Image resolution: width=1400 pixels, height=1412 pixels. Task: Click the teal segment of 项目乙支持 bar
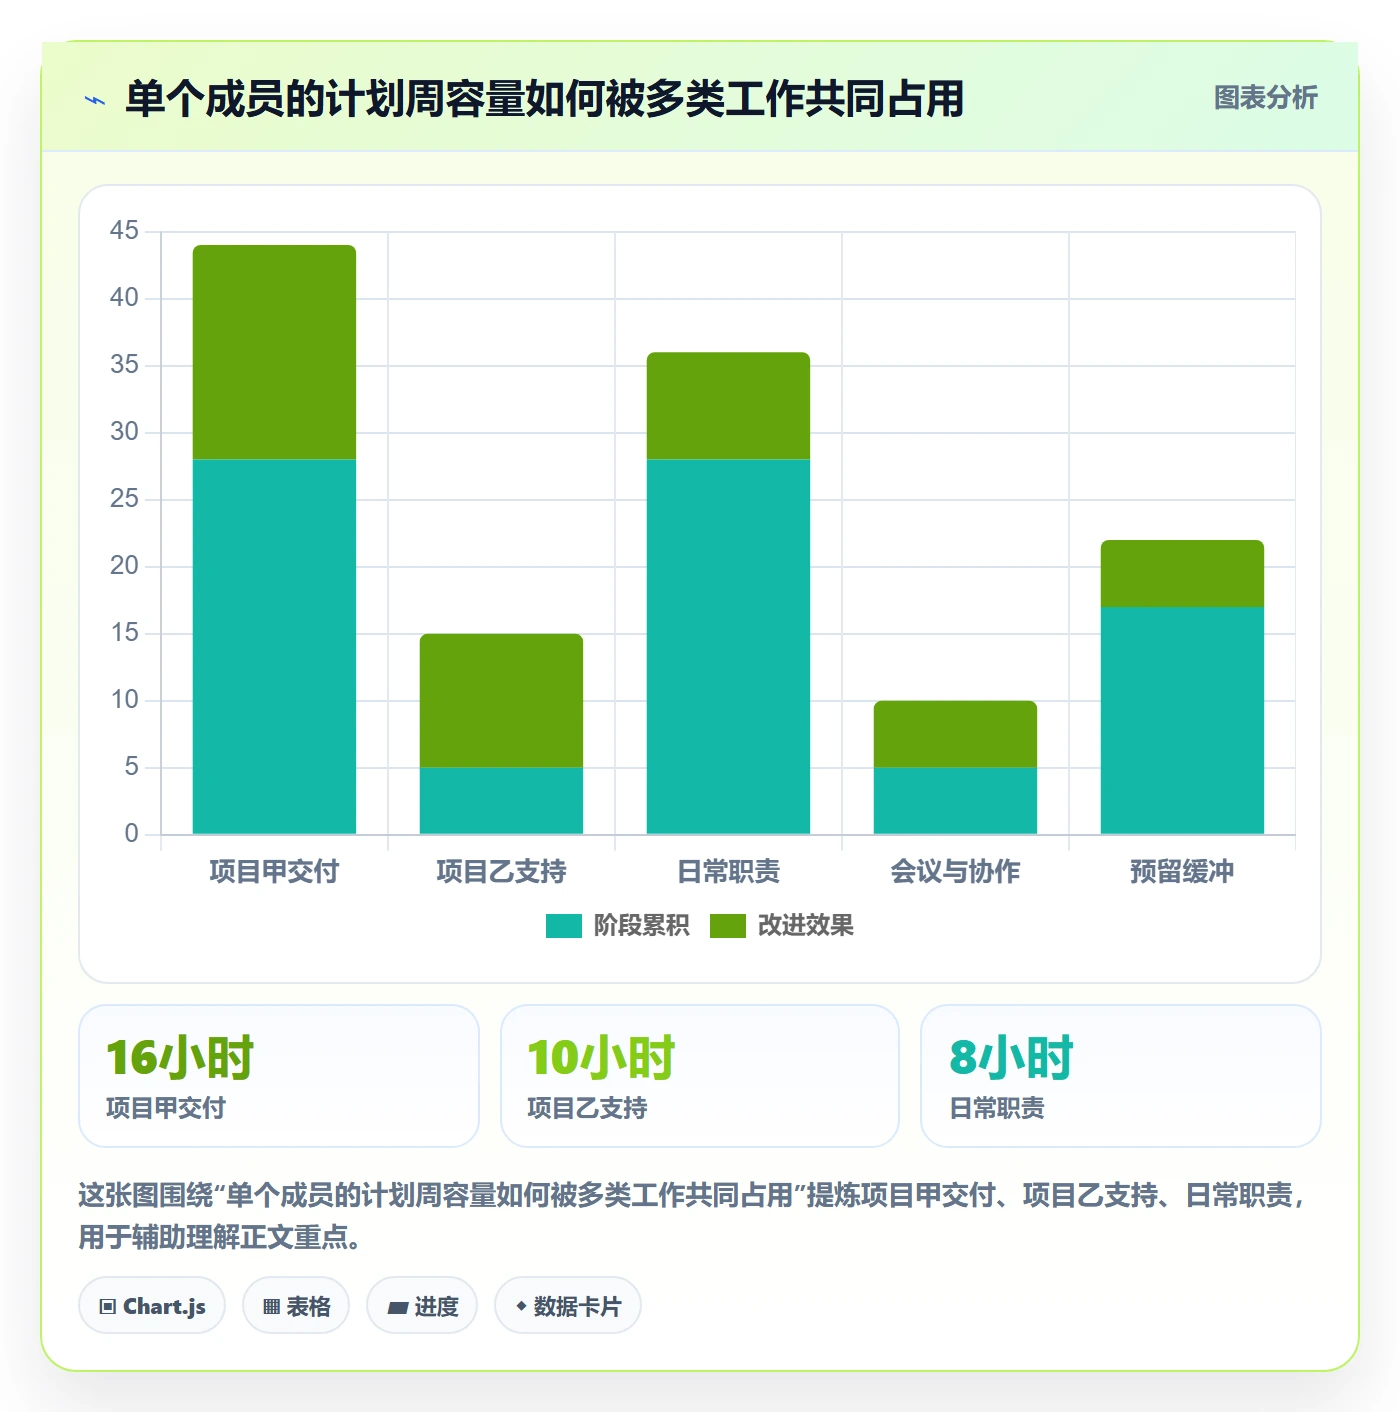[x=501, y=800]
